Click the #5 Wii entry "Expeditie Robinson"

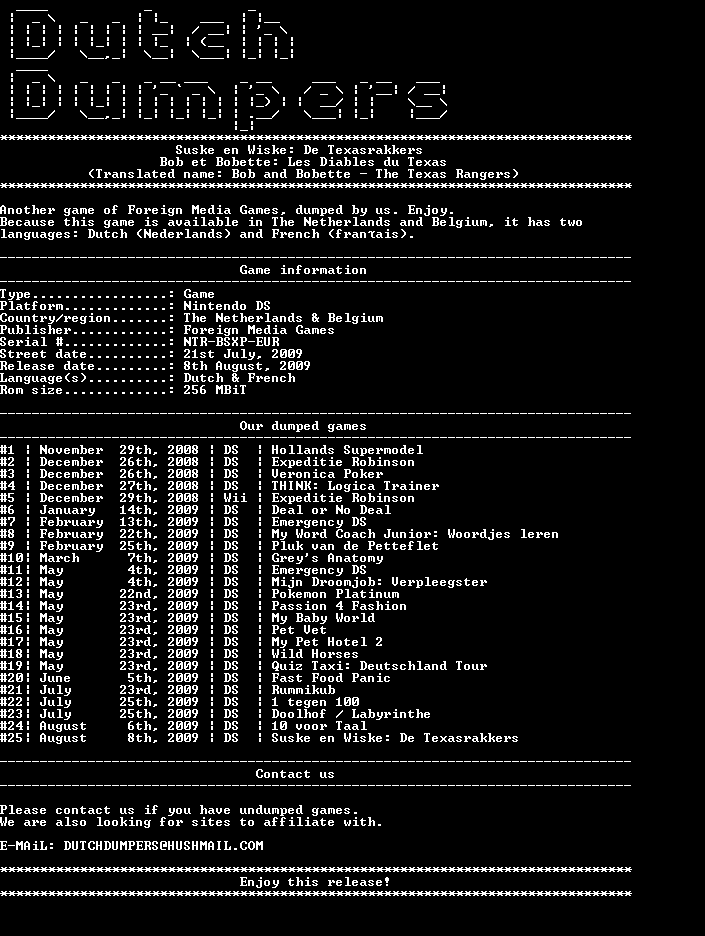point(343,498)
